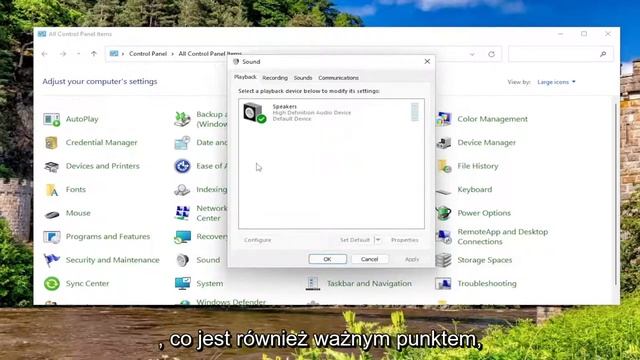Open the Set Default dropdown arrow
Screen dimensions: 640x360
378,240
